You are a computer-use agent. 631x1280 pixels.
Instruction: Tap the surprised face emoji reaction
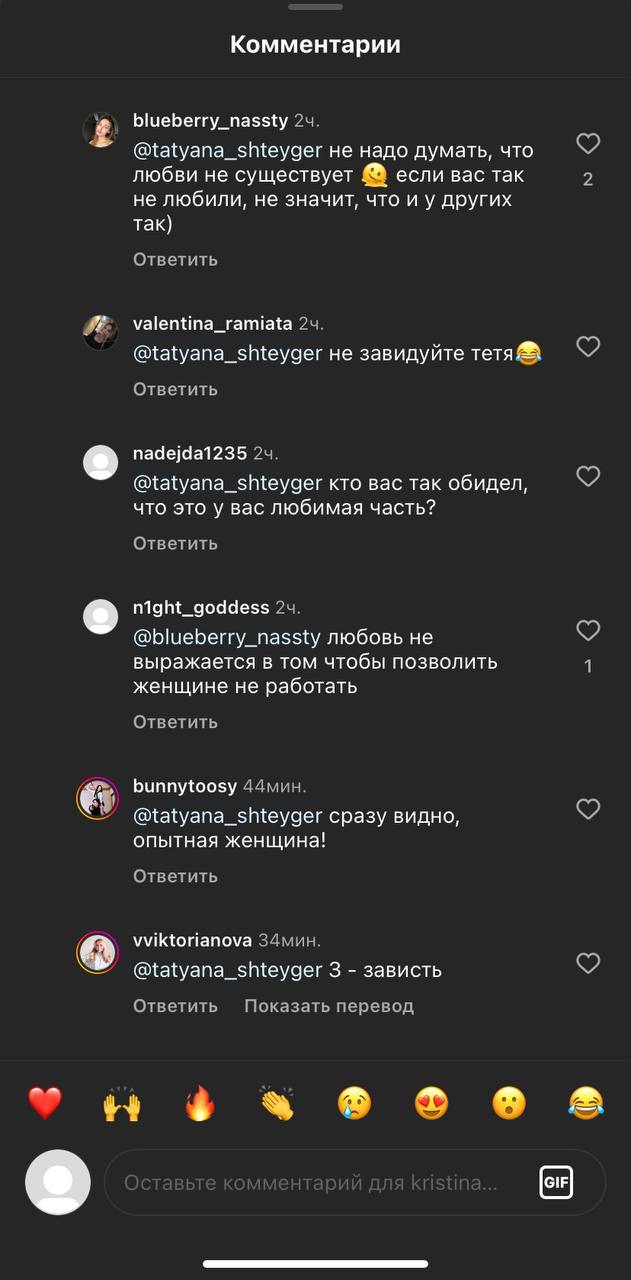tap(509, 1104)
